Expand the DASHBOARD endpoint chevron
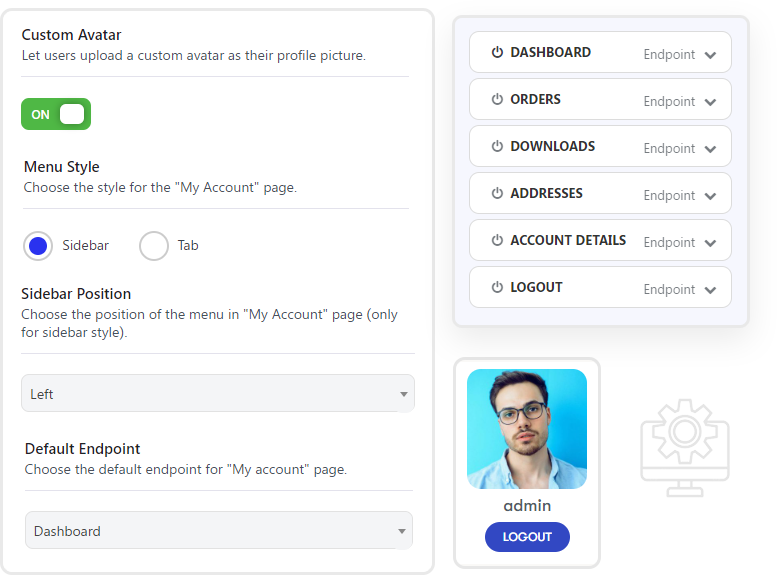 pos(710,55)
